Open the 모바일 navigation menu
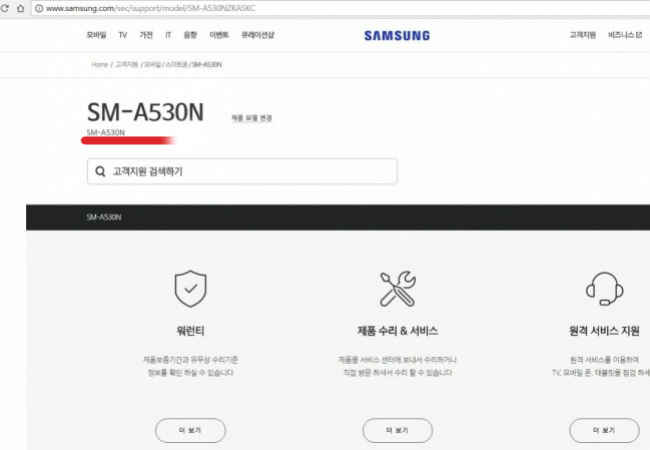Image resolution: width=650 pixels, height=450 pixels. [x=96, y=35]
